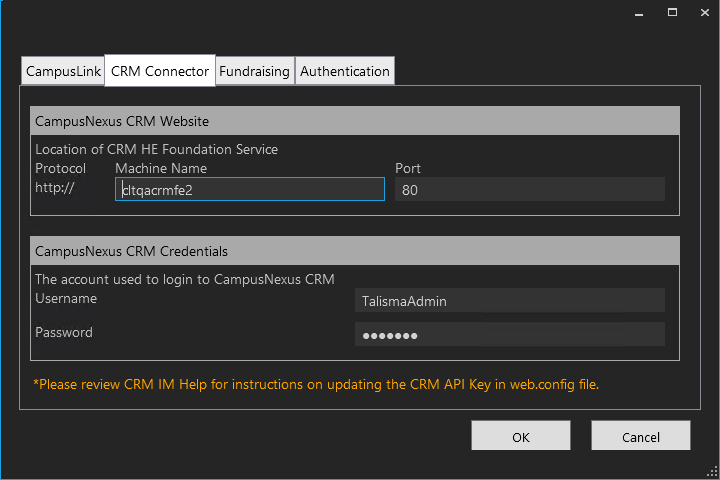720x480 pixels.
Task: Click the orange CRM API Key notice
Action: point(316,384)
